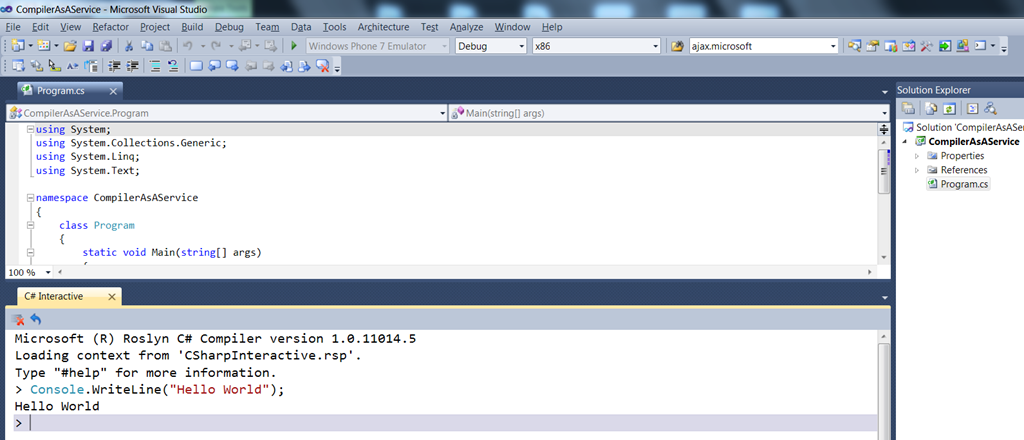Click the Solution Explorer search-glass icon
The image size is (1024, 440).
(991, 108)
